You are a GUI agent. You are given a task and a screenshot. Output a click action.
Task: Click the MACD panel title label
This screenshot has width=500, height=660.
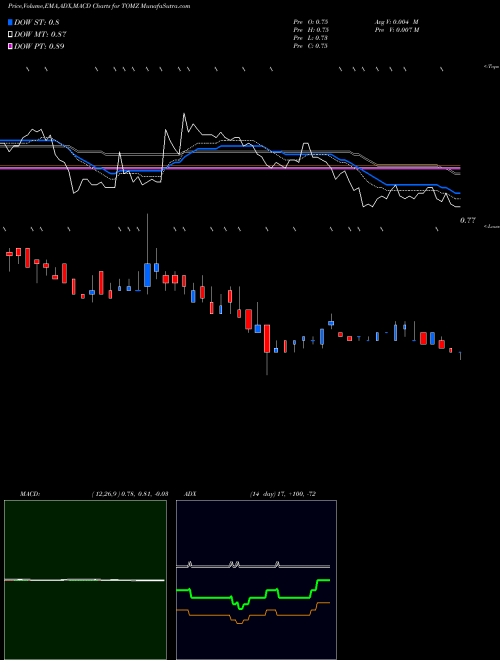coord(30,494)
